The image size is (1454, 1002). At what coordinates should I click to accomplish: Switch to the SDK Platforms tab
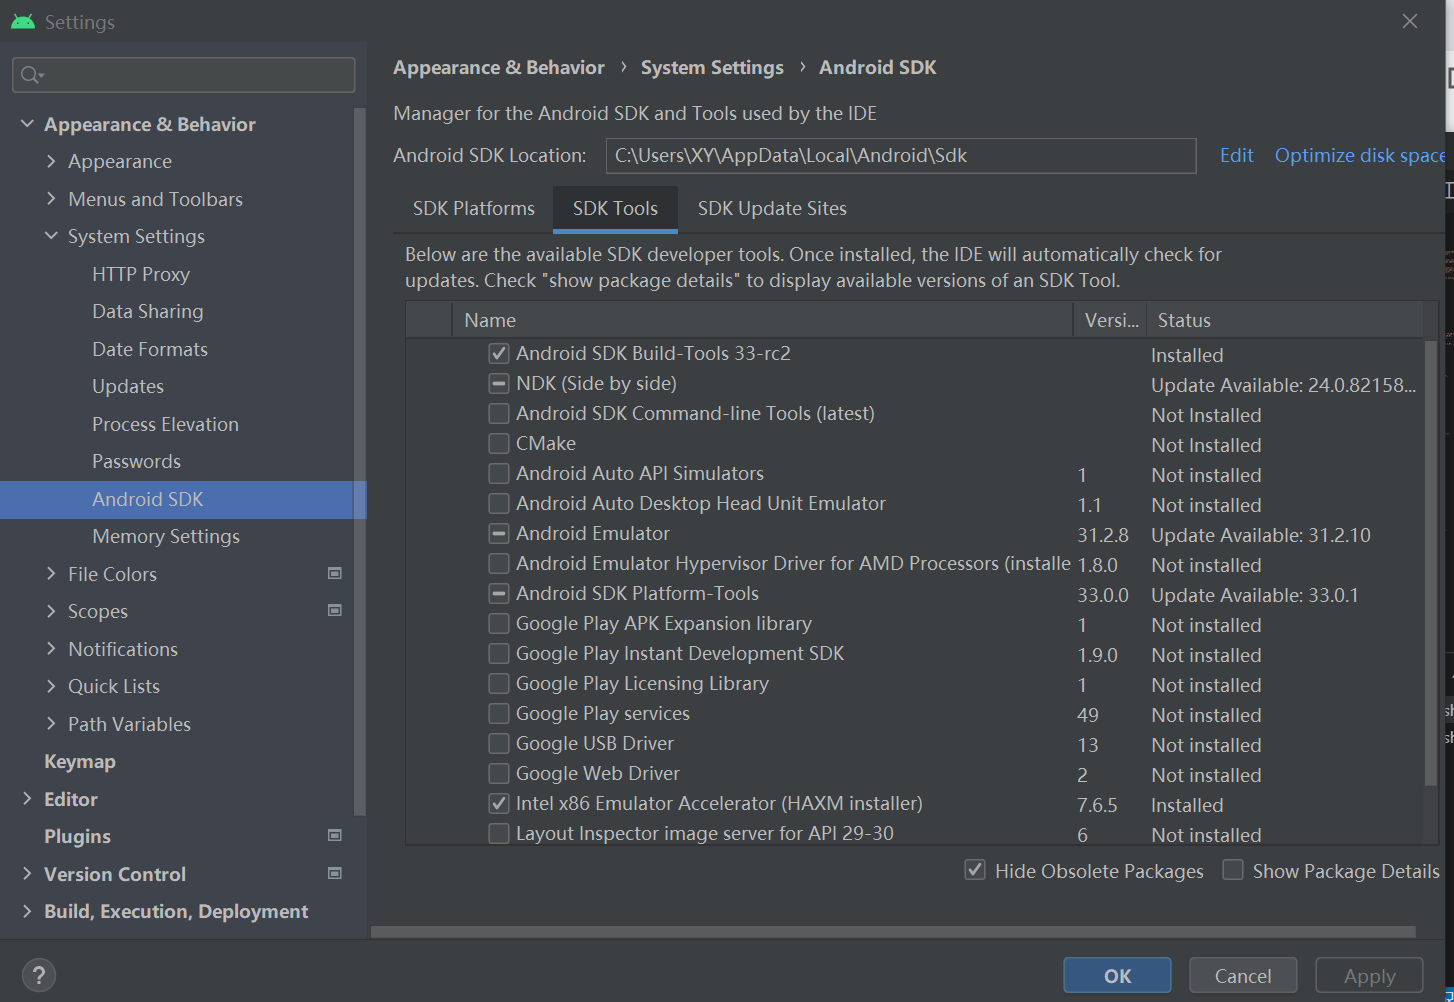tap(473, 208)
